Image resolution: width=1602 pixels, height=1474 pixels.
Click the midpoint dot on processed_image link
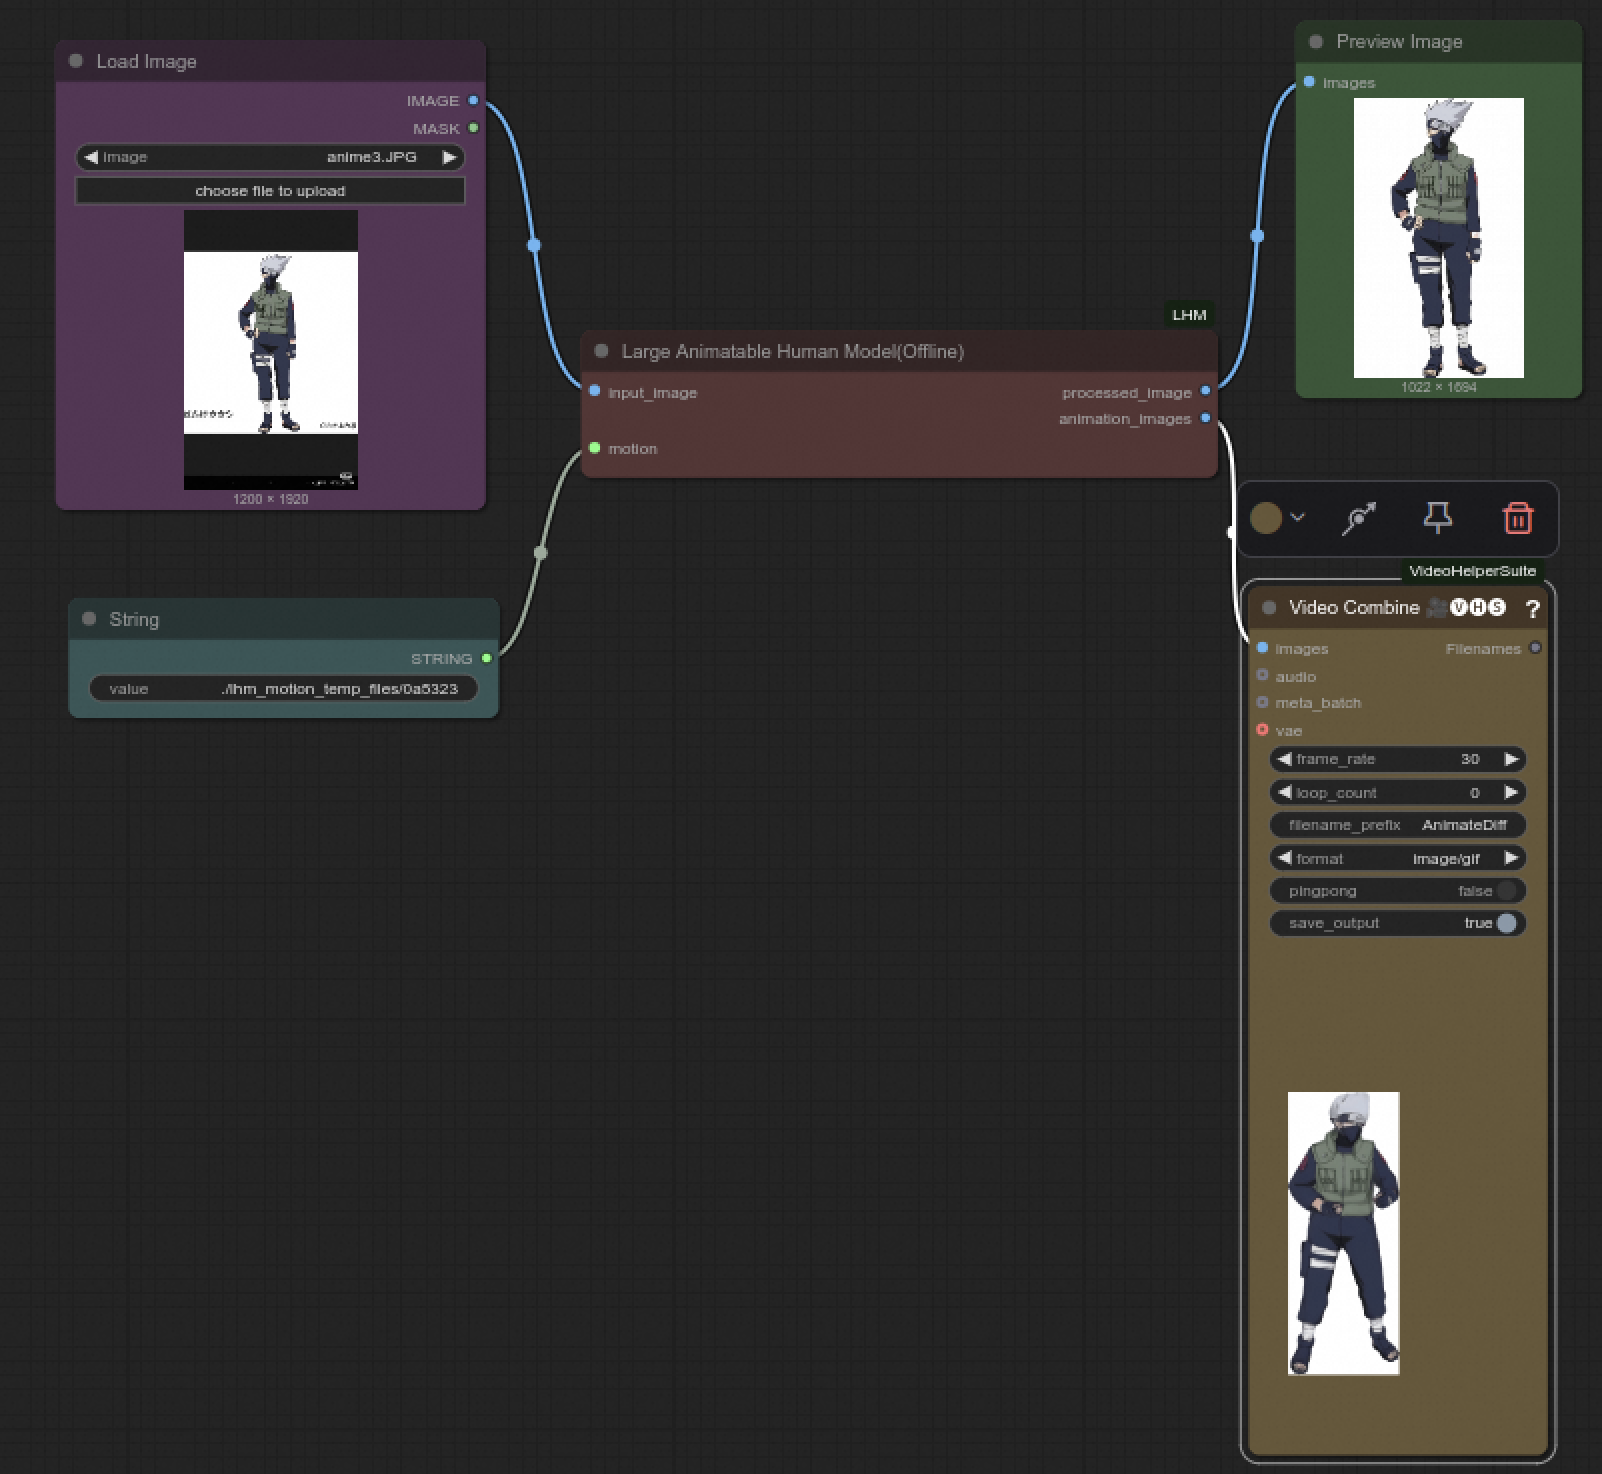[1257, 236]
